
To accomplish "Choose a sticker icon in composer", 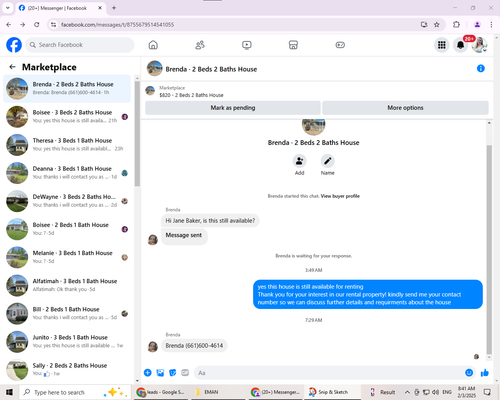I will click(x=173, y=373).
